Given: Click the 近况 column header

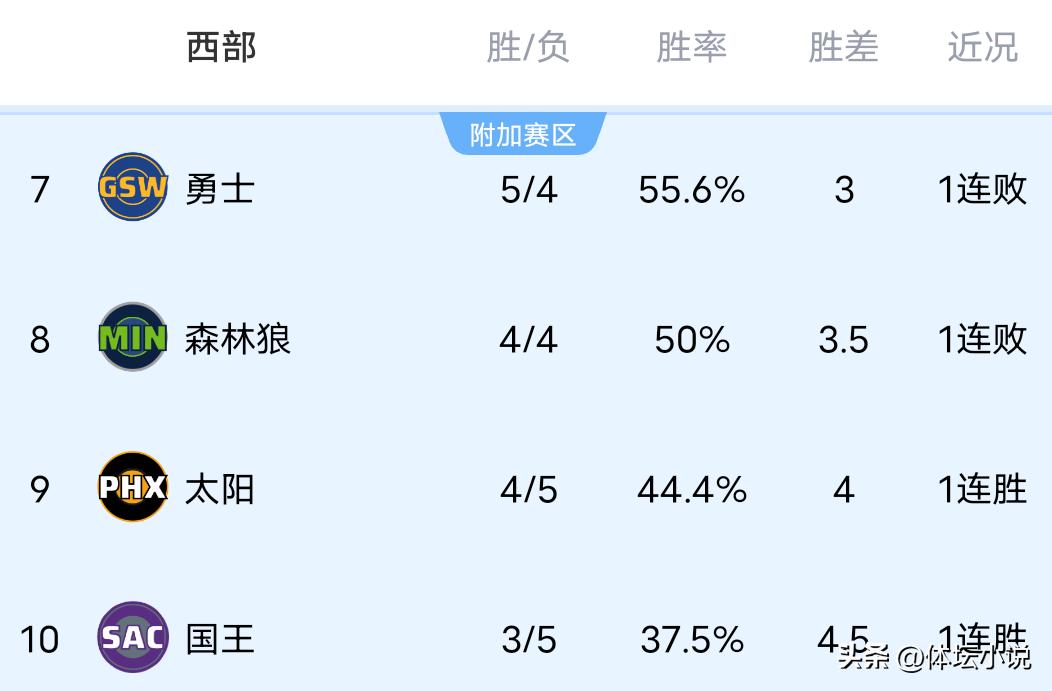Looking at the screenshot, I should tap(982, 47).
